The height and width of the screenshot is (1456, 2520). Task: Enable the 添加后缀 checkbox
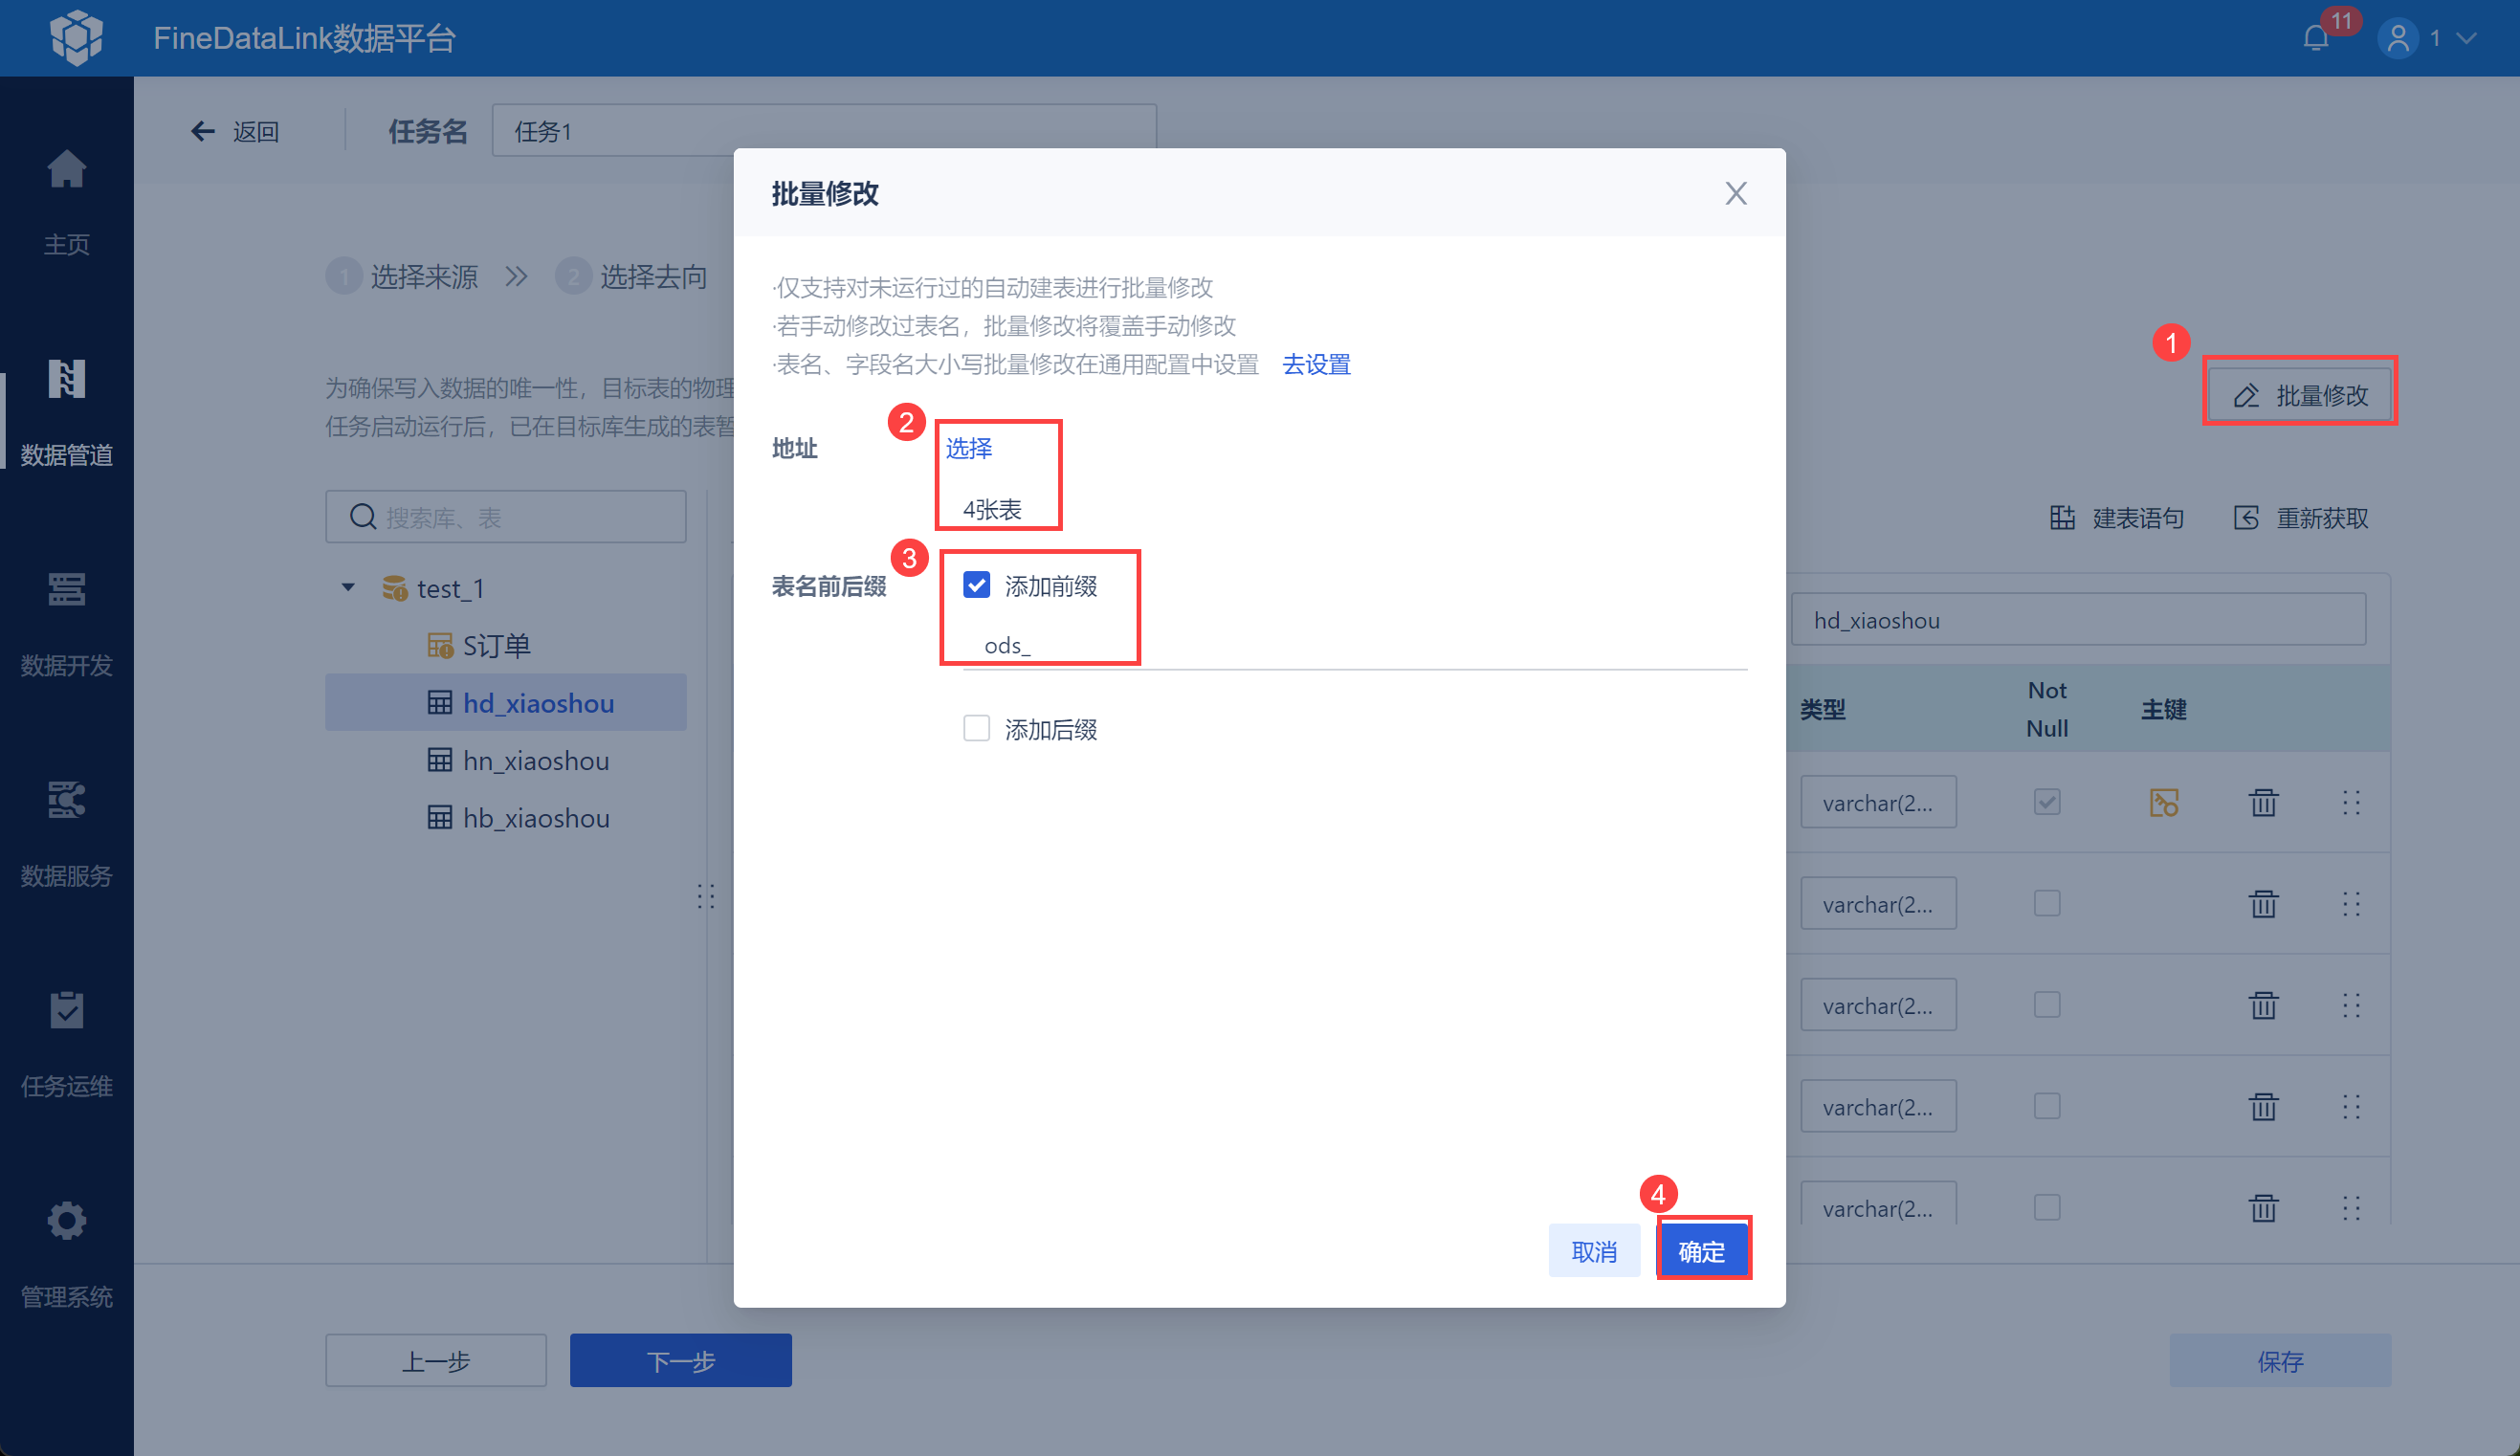point(976,728)
